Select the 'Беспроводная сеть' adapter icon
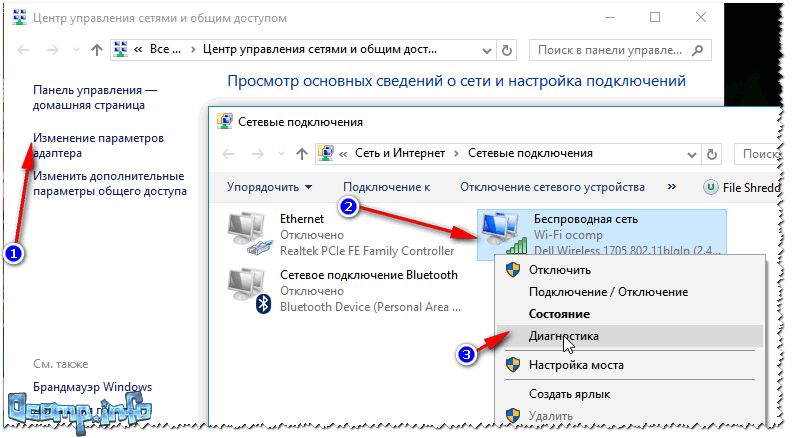Screen dimensions: 793x438 pyautogui.click(x=504, y=233)
